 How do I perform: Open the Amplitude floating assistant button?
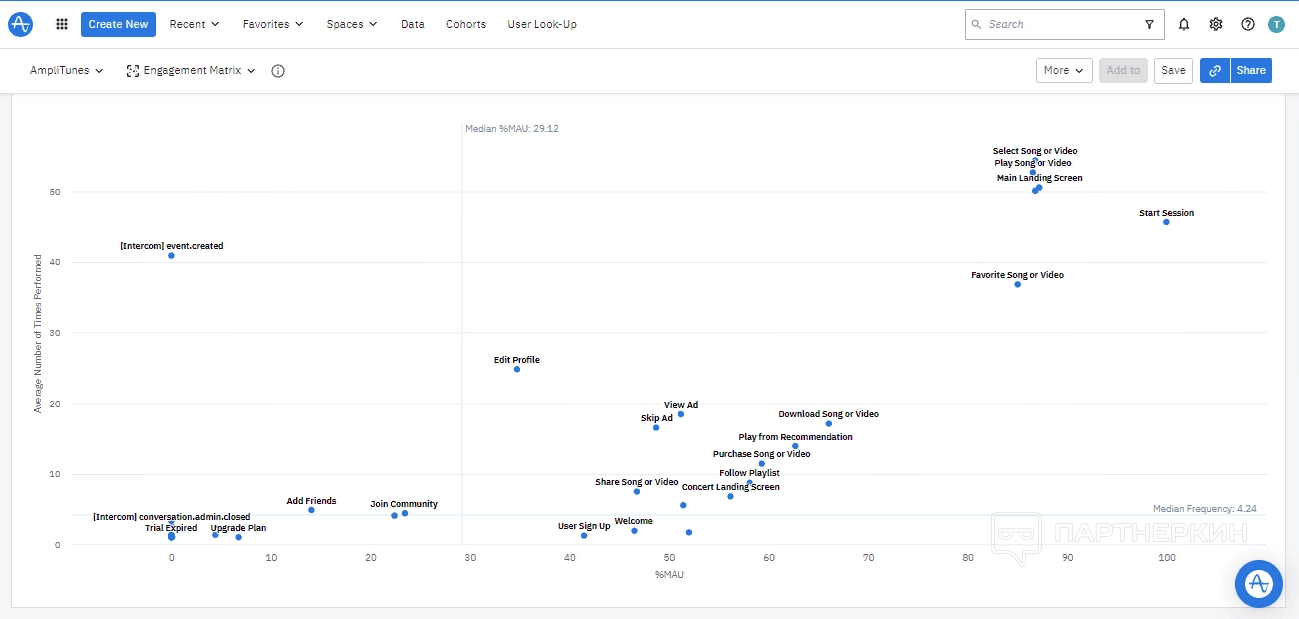pyautogui.click(x=1258, y=584)
